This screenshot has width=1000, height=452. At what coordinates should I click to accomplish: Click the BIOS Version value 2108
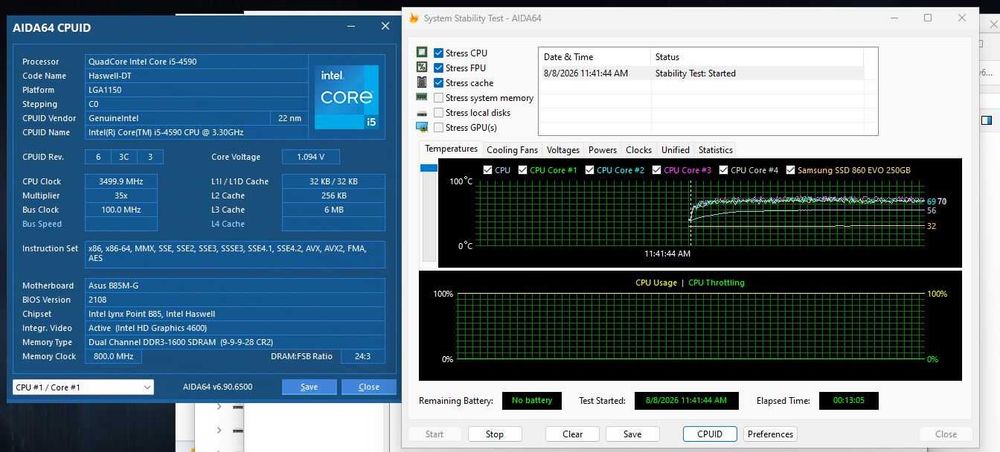tap(235, 300)
